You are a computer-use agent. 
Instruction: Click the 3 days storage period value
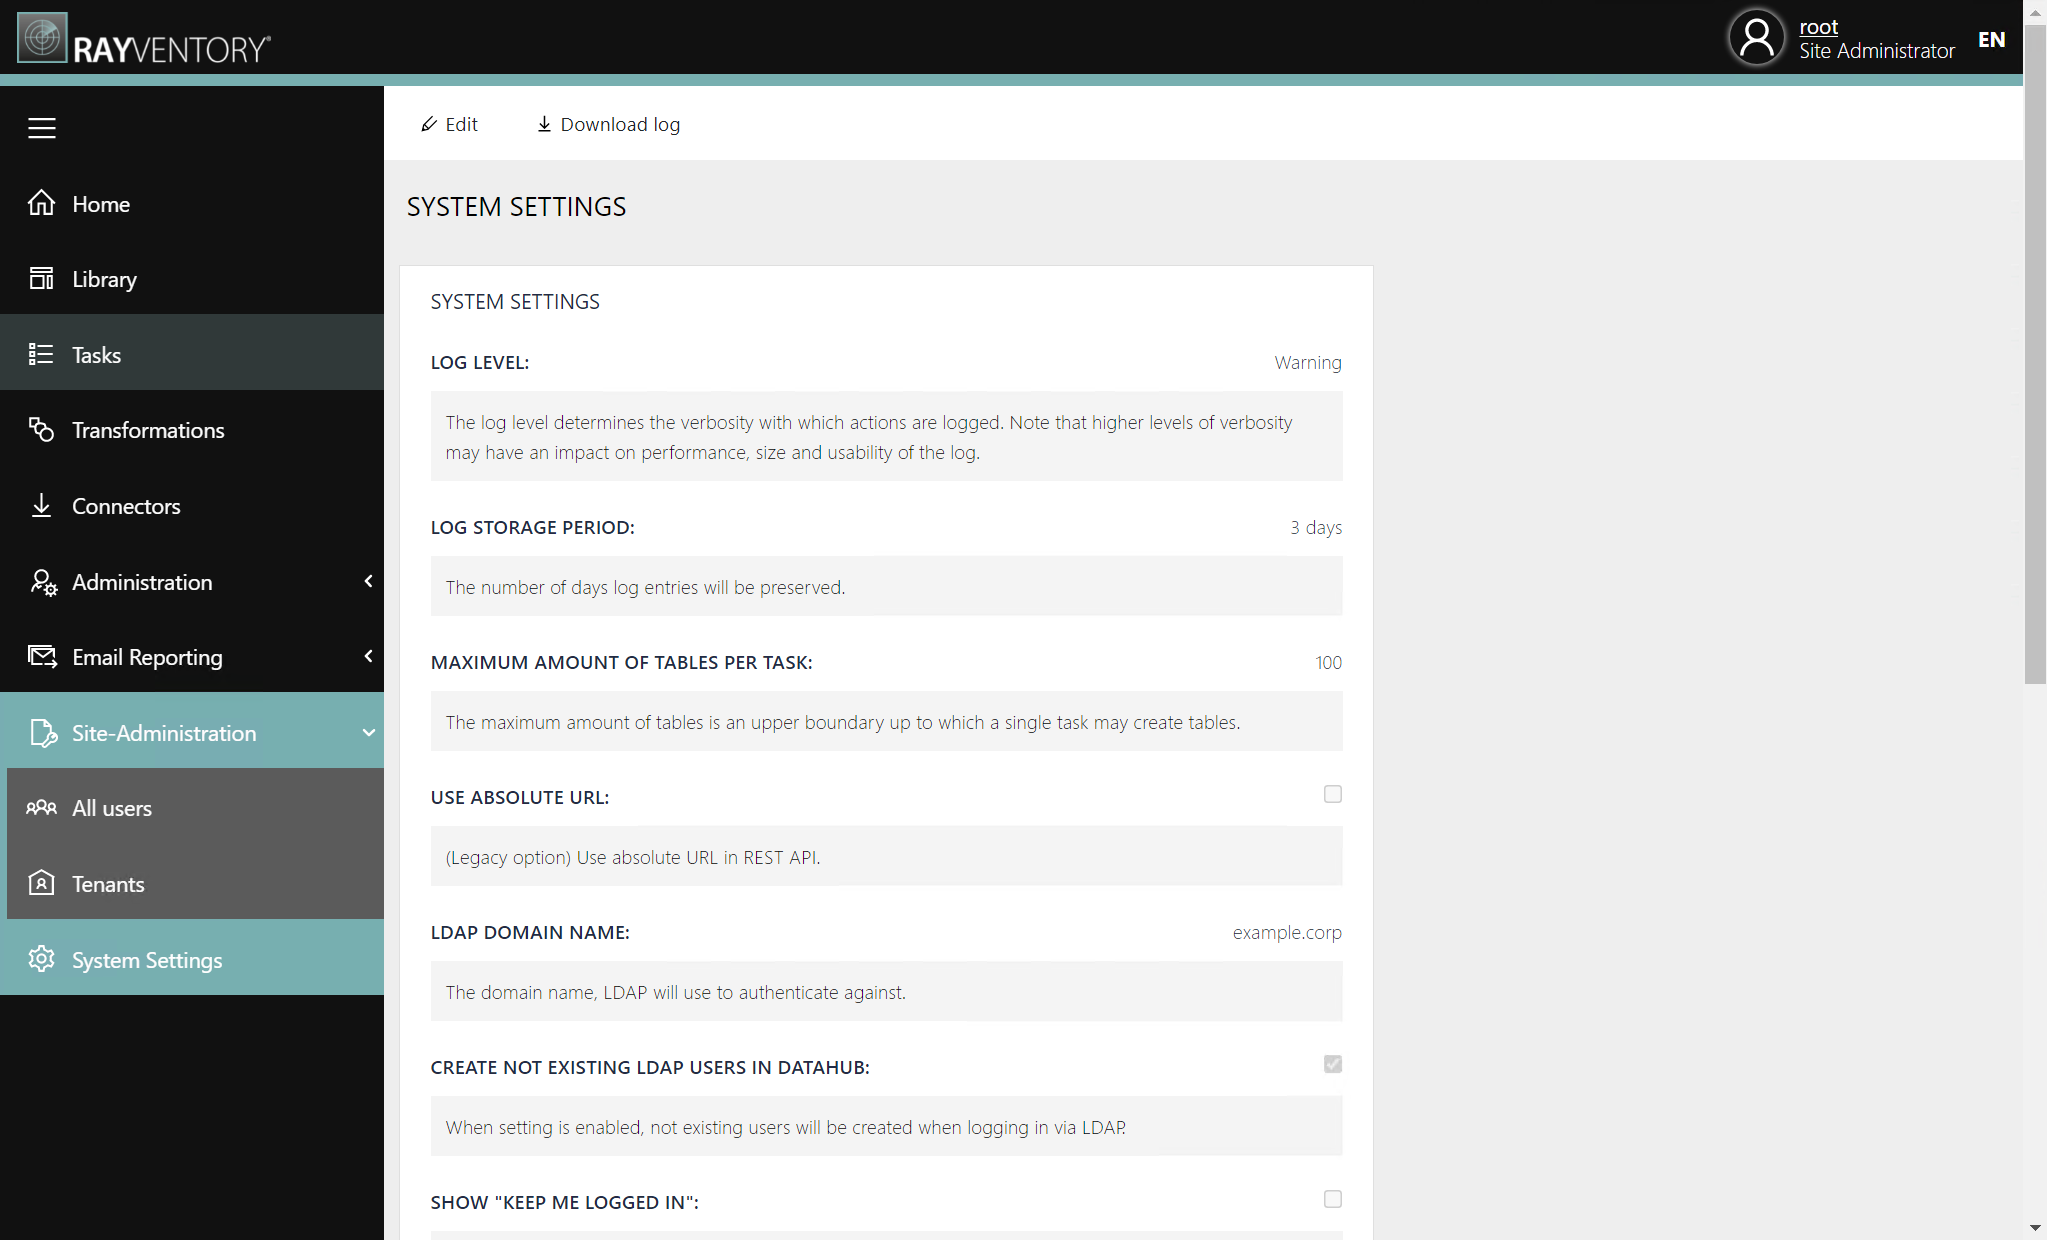(x=1316, y=527)
